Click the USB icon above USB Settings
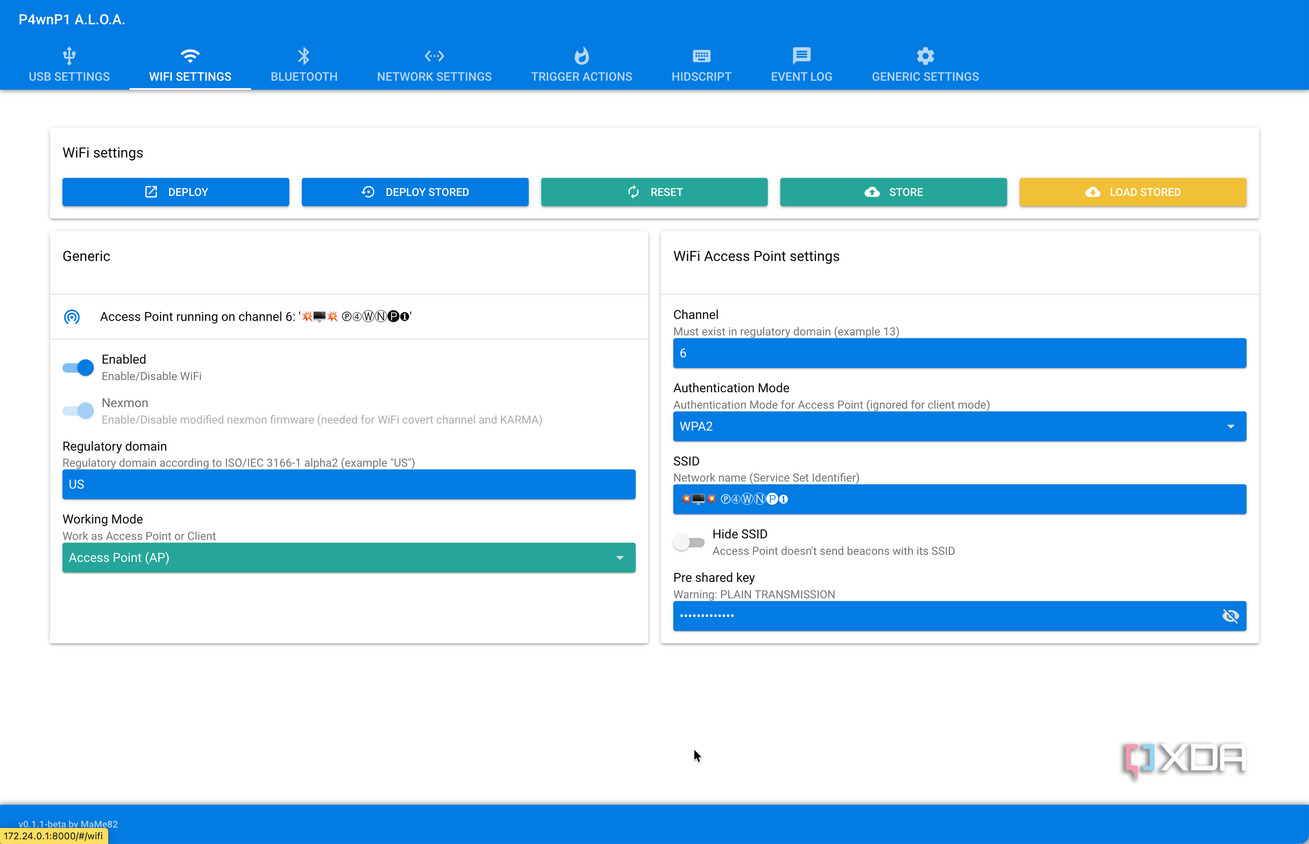 69,56
